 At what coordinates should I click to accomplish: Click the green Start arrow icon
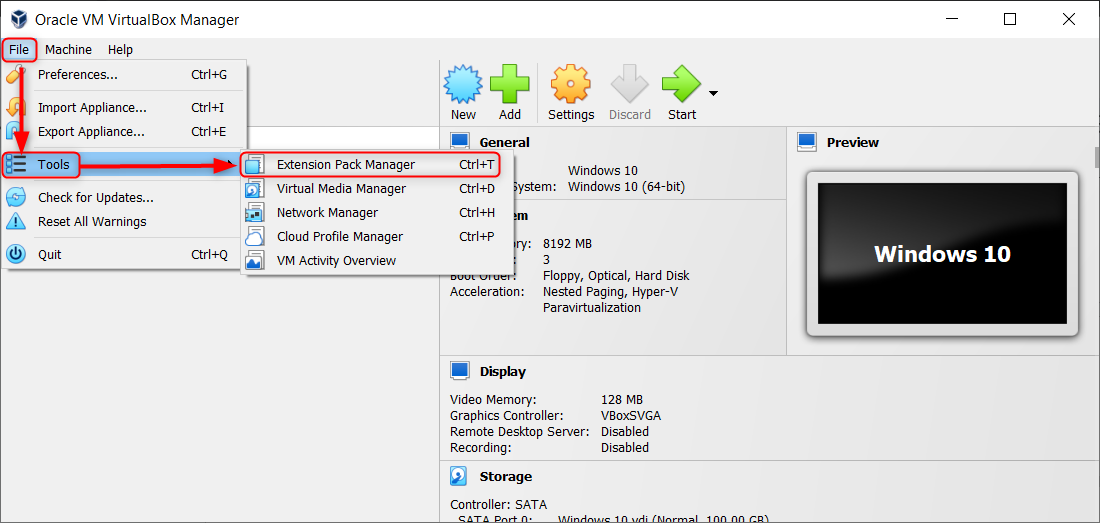[681, 84]
